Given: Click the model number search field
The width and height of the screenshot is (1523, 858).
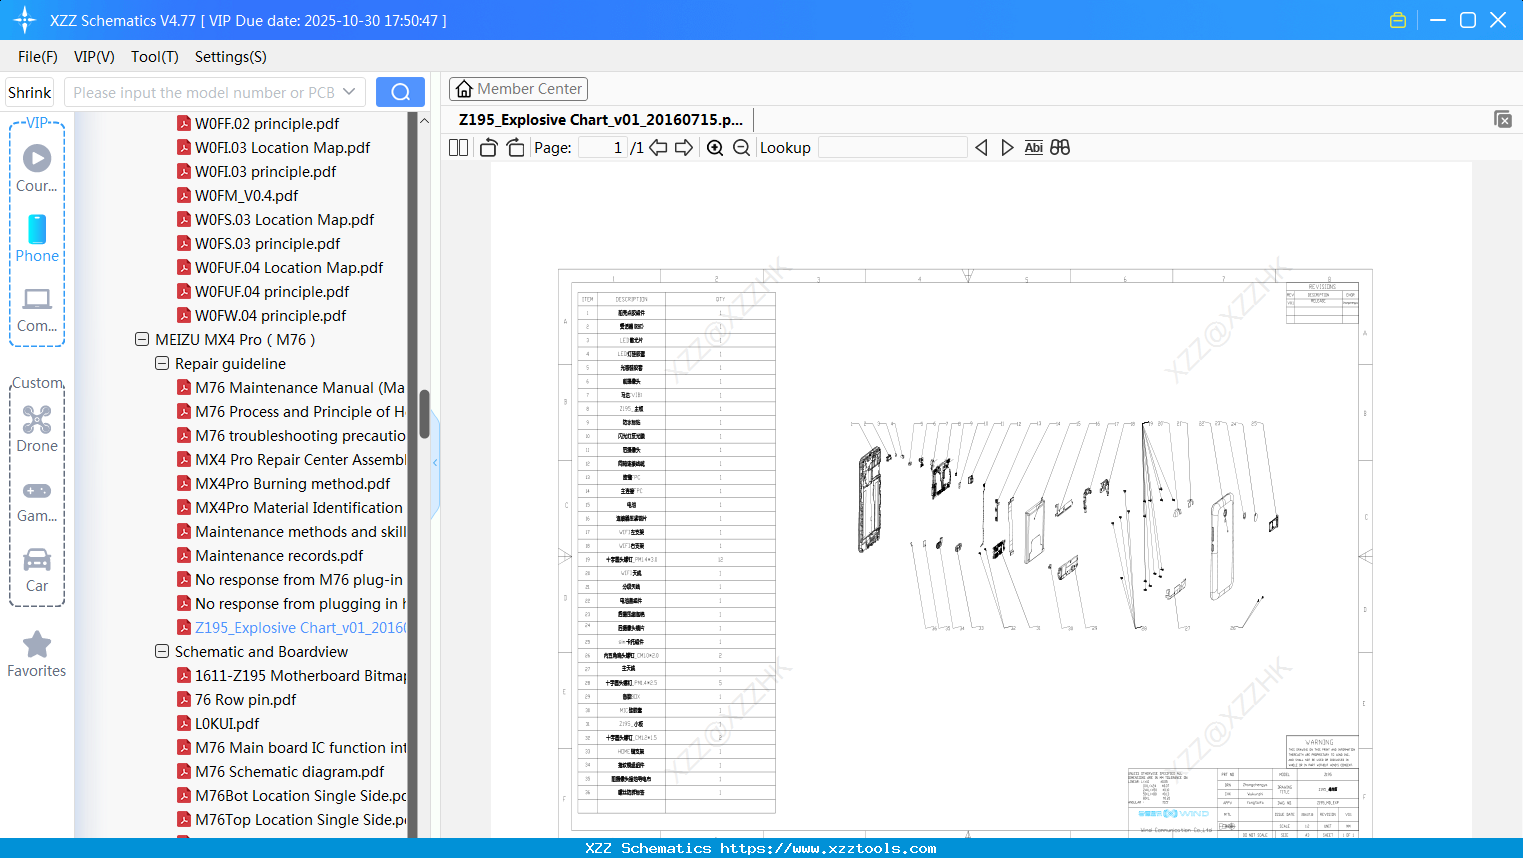Looking at the screenshot, I should 202,92.
